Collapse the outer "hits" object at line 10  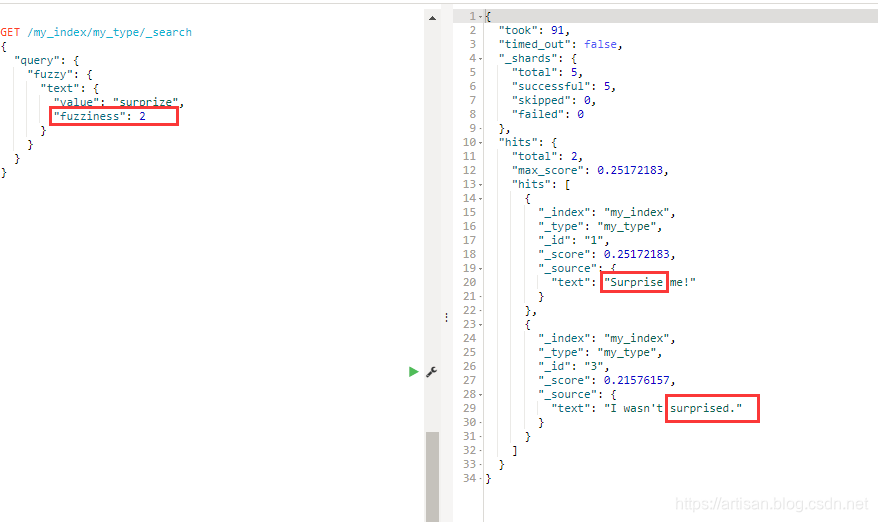(480, 143)
